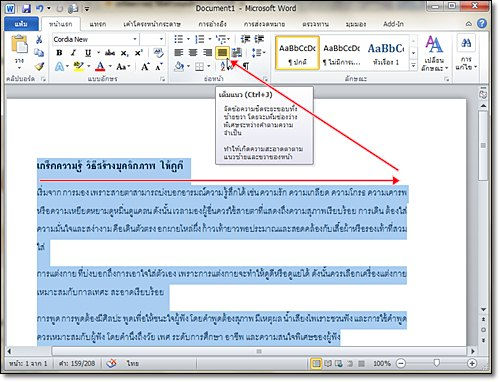
Task: Select the Heading 1 style
Action: (386, 53)
